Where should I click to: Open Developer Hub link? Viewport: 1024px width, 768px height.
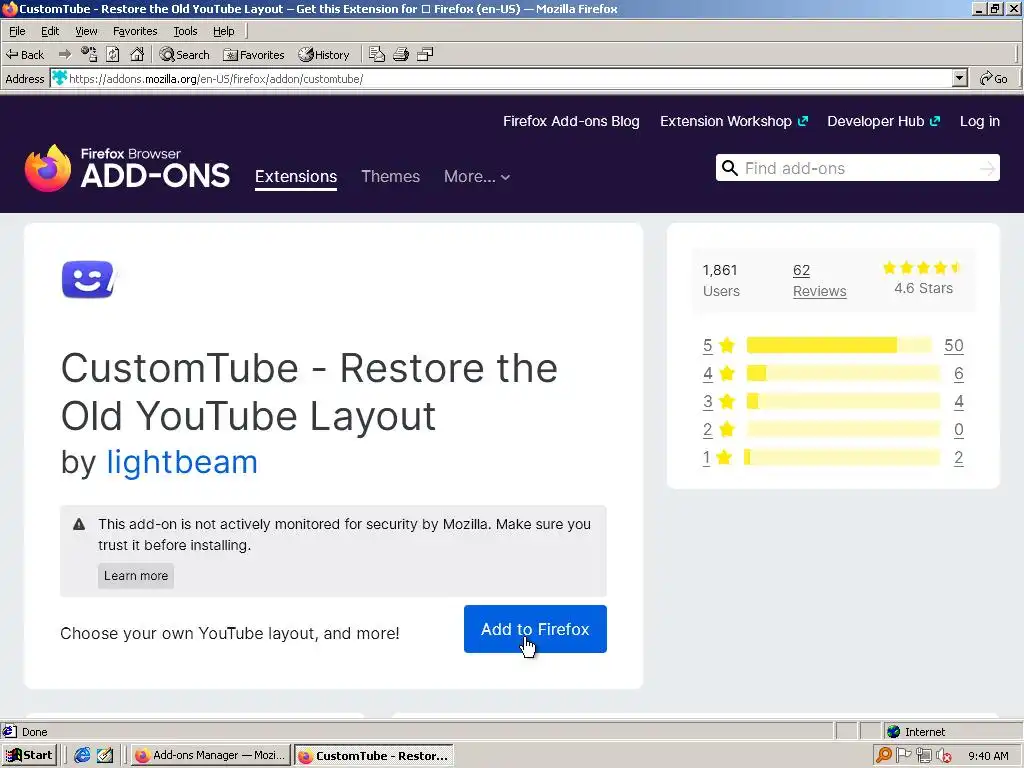tap(884, 121)
